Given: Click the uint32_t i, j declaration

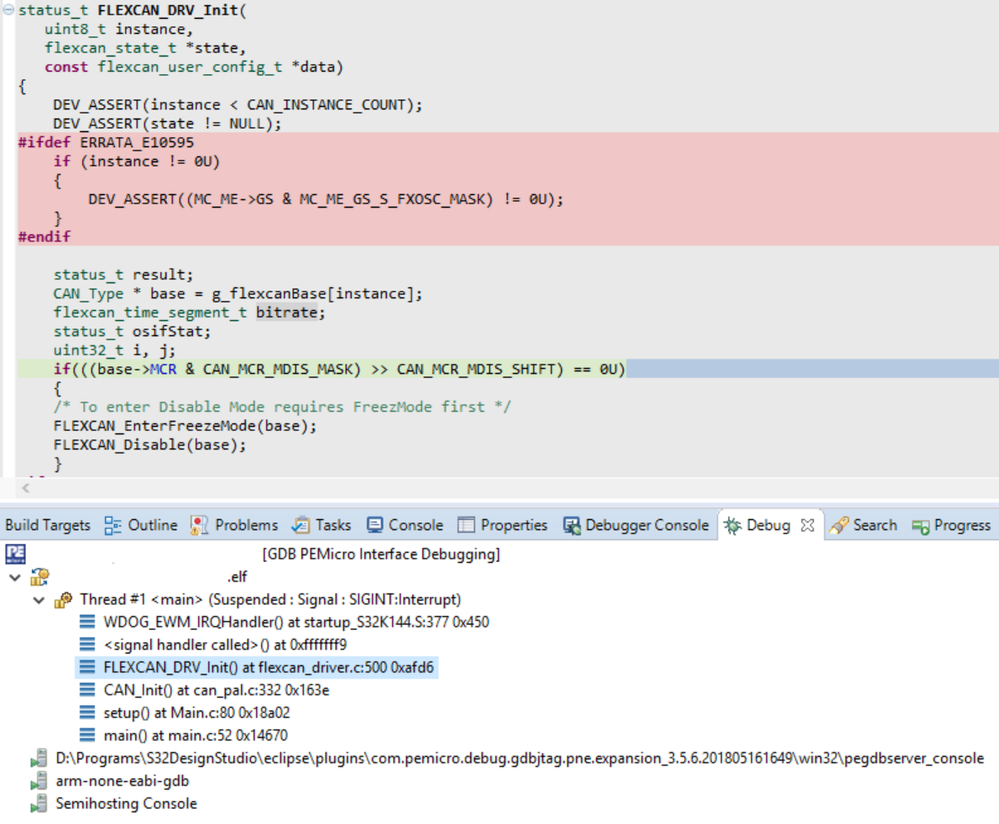Looking at the screenshot, I should (115, 351).
